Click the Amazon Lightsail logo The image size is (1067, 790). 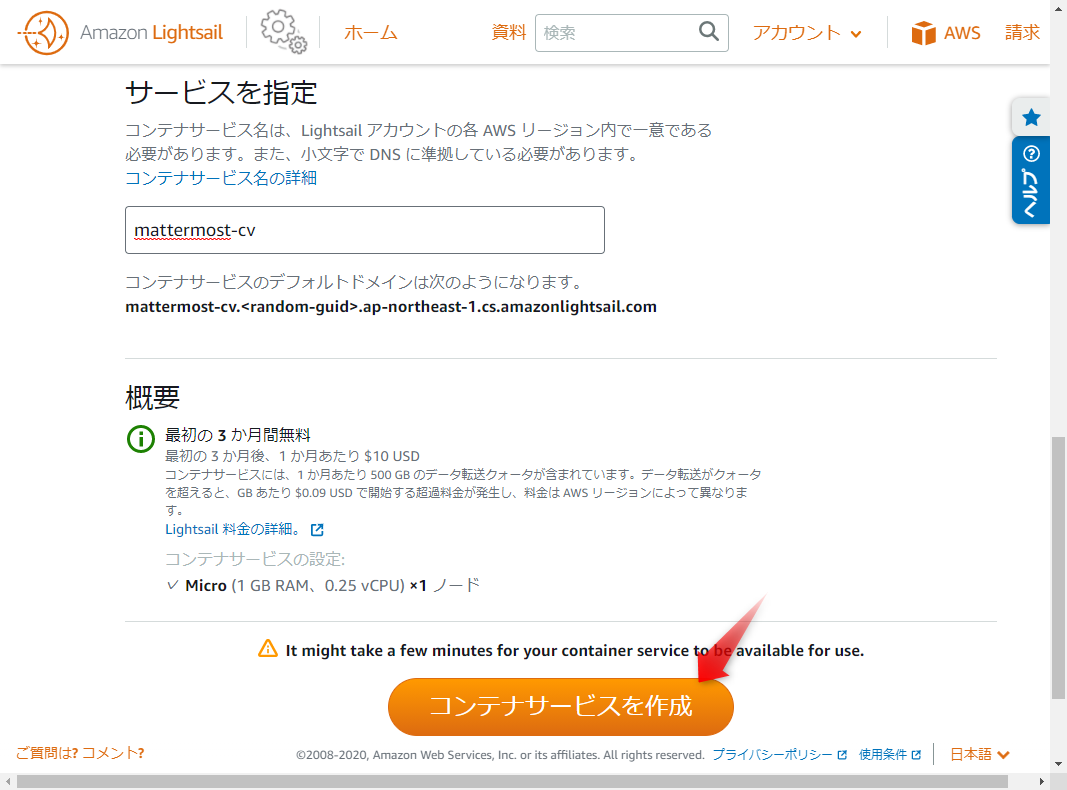[x=120, y=33]
